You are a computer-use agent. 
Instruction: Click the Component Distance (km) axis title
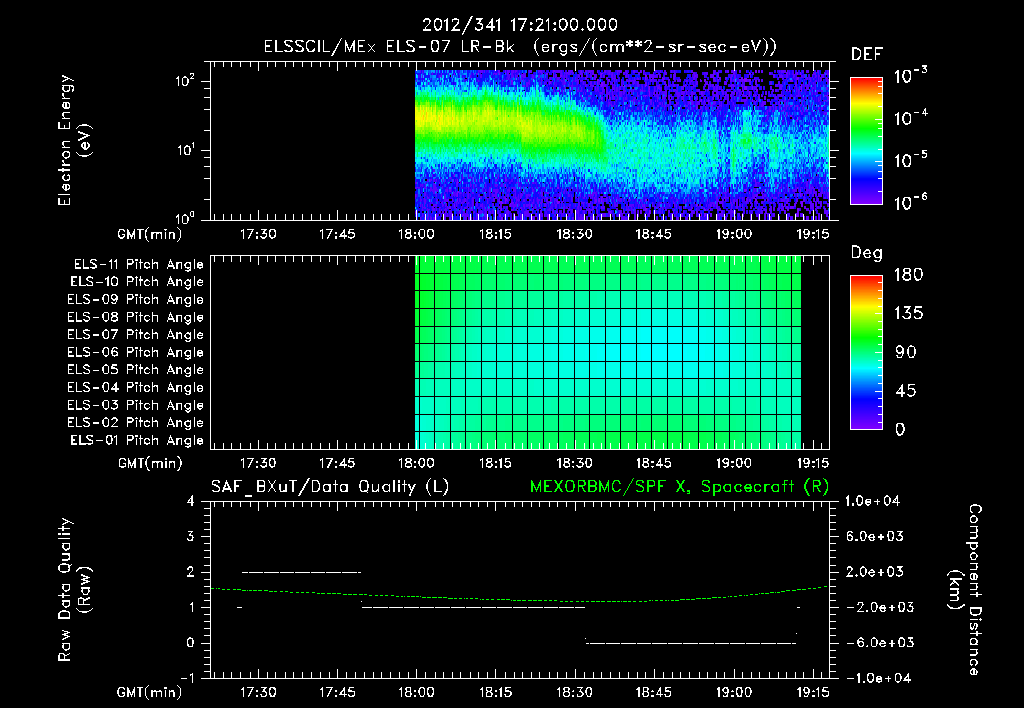click(964, 589)
